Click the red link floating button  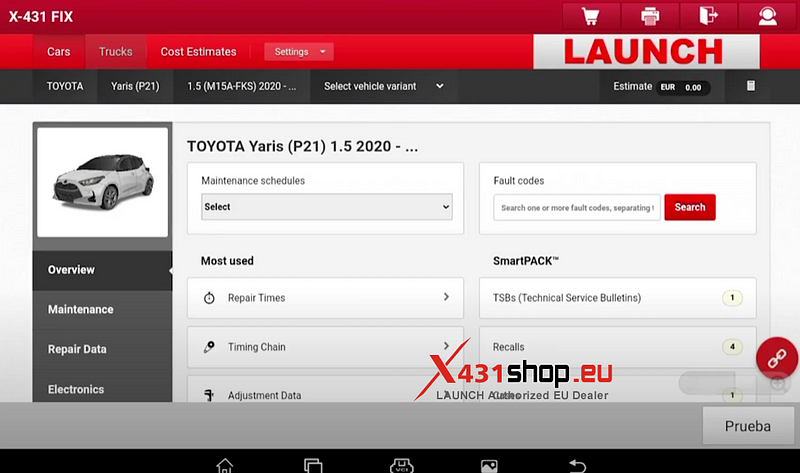click(777, 358)
